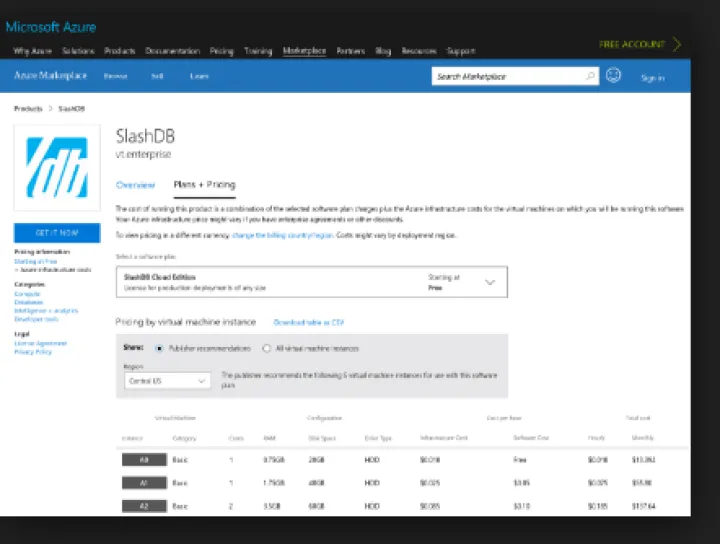
Task: Open the change billing country/region link
Action: click(282, 235)
